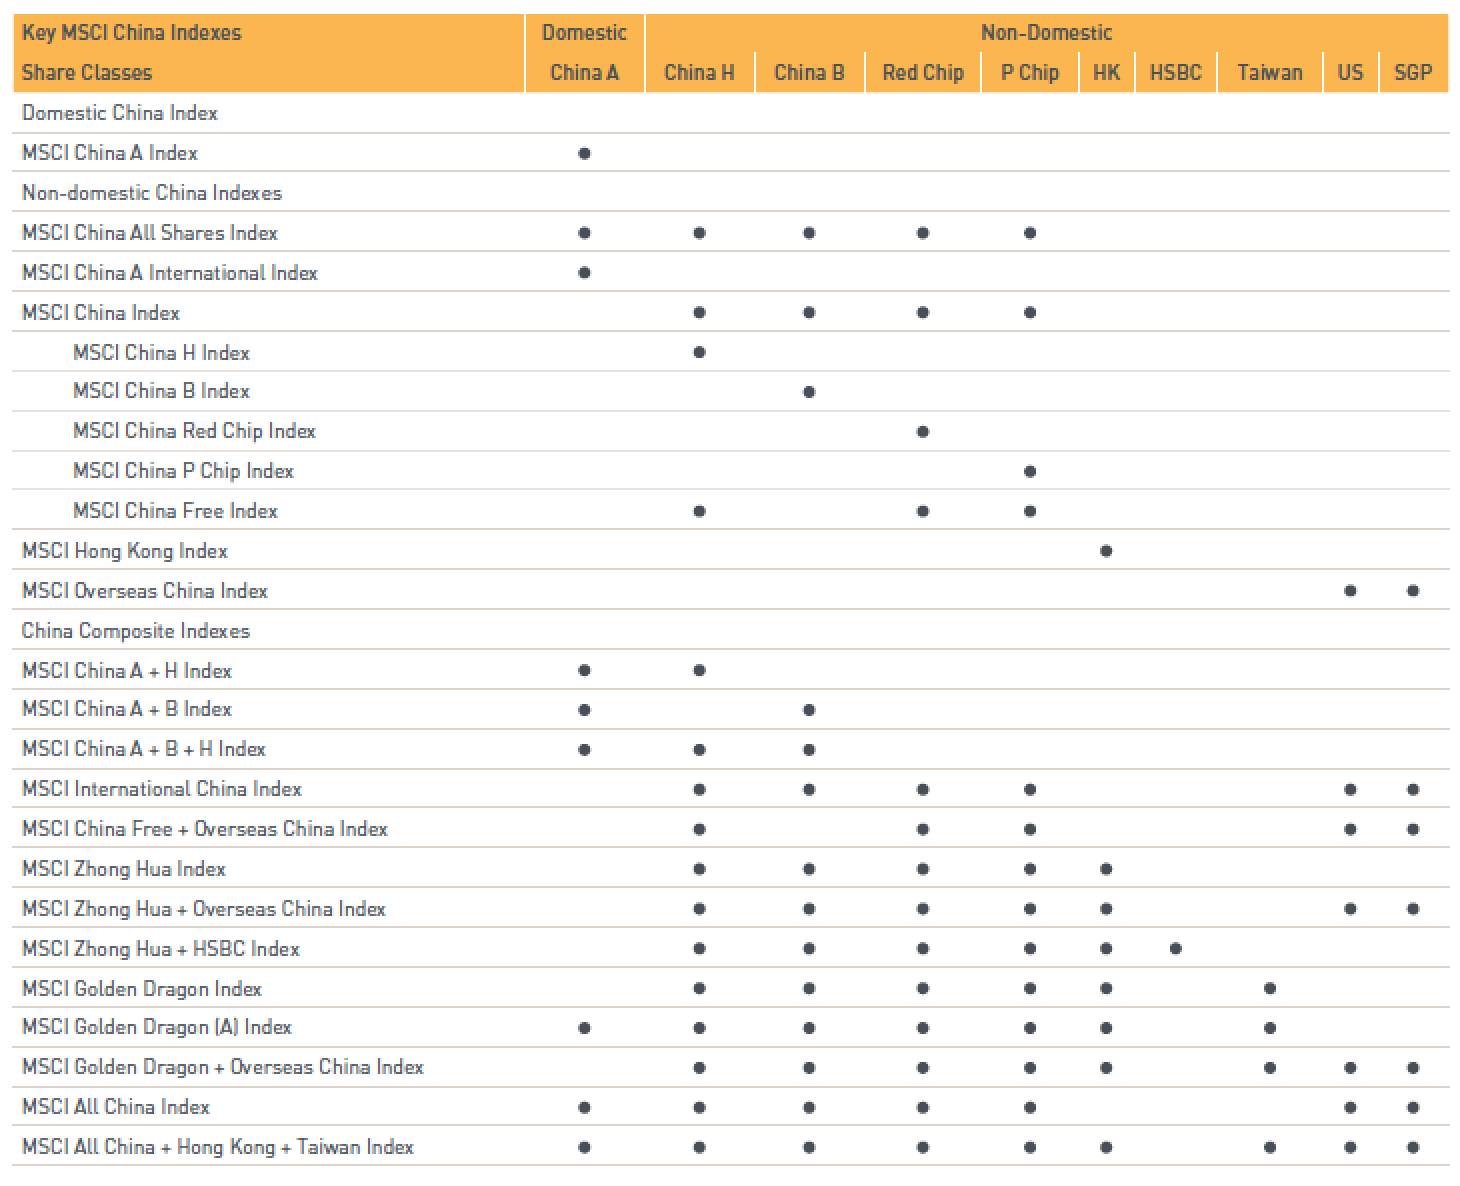Select the 'China B' column header
The height and width of the screenshot is (1186, 1460).
click(809, 73)
